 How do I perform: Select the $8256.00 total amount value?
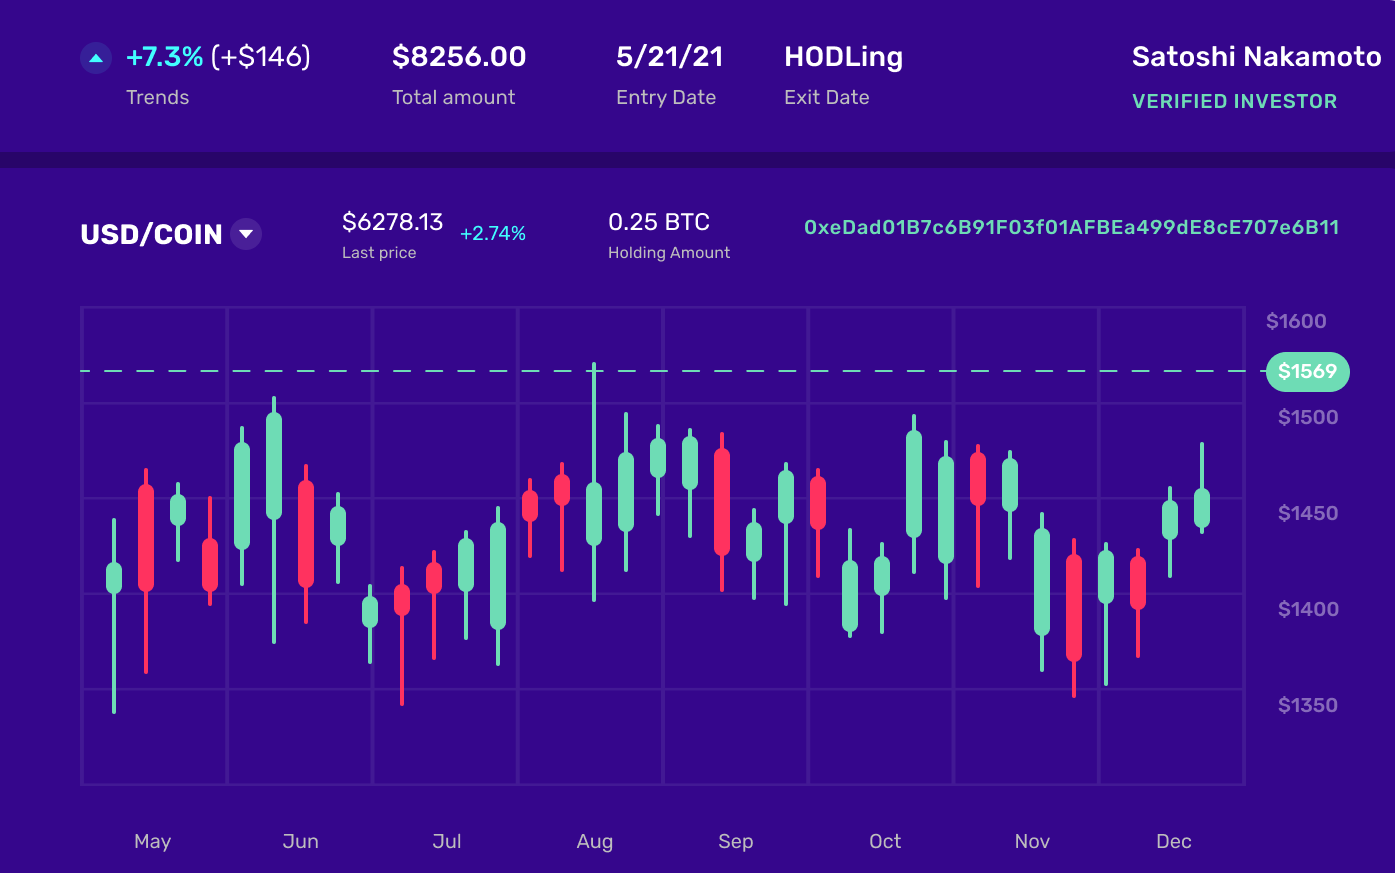pos(459,57)
